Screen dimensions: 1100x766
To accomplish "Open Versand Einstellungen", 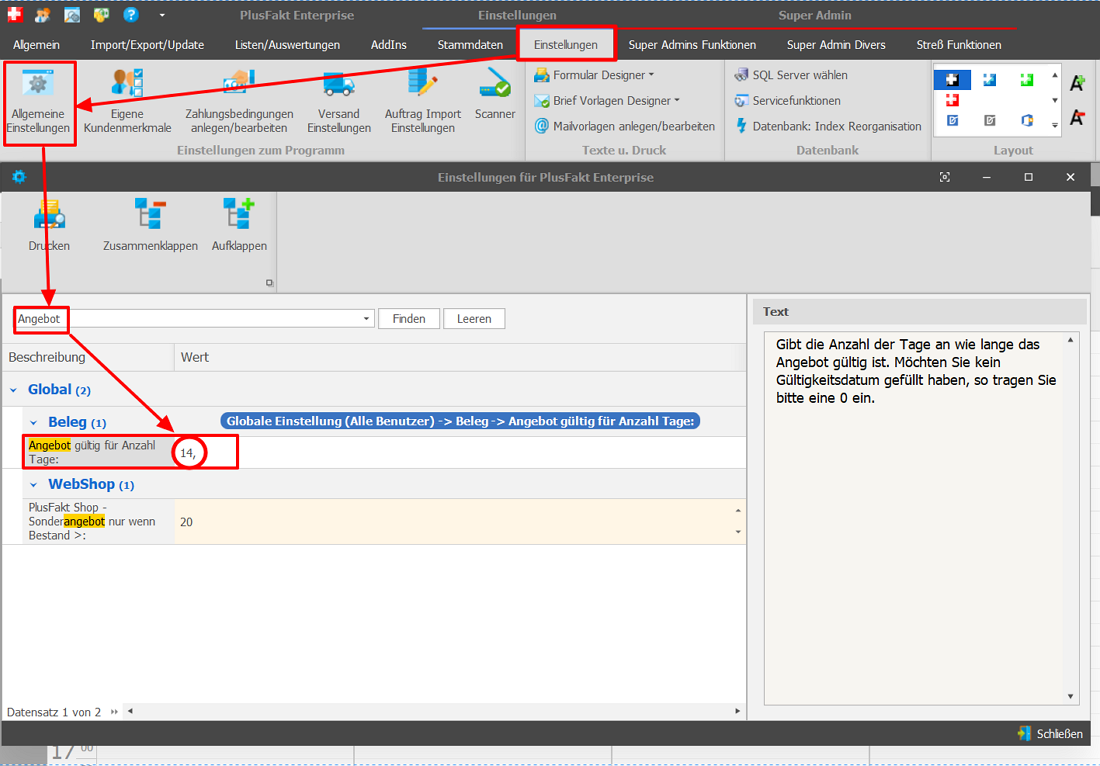I will point(339,102).
